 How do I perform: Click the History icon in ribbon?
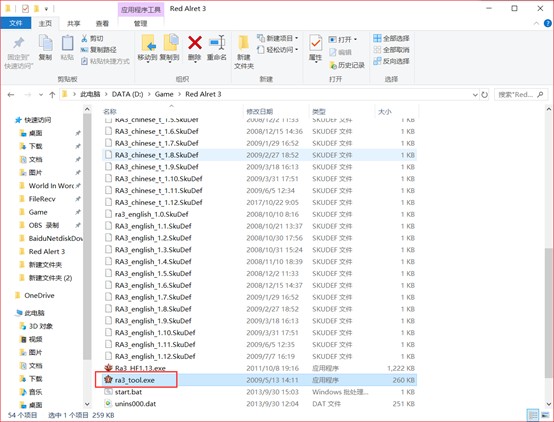click(x=332, y=65)
